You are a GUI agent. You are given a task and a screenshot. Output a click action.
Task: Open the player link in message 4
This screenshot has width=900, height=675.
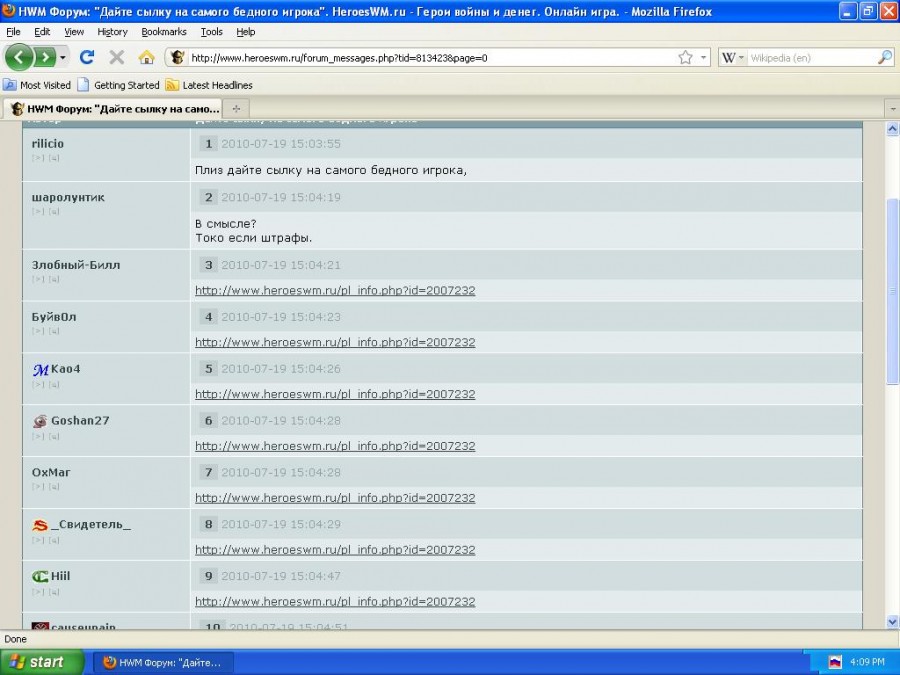click(335, 342)
